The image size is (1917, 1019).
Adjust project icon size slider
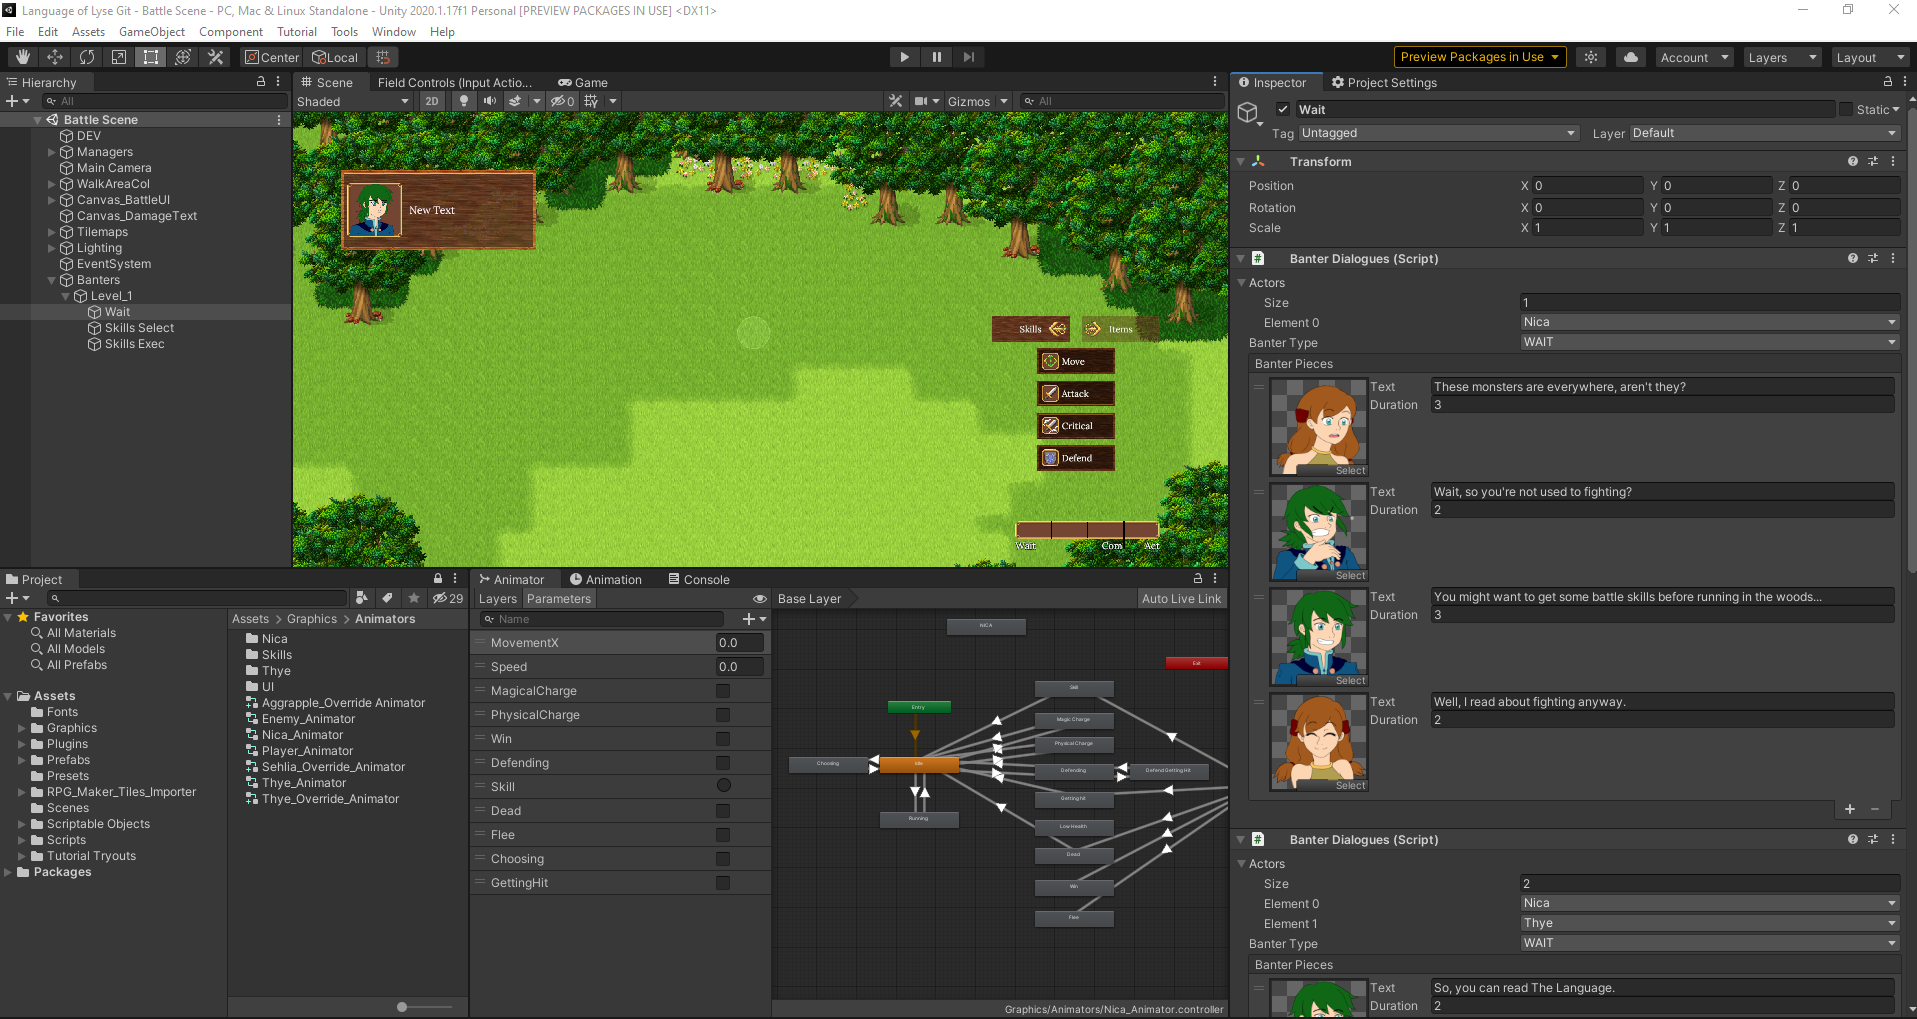402,1007
